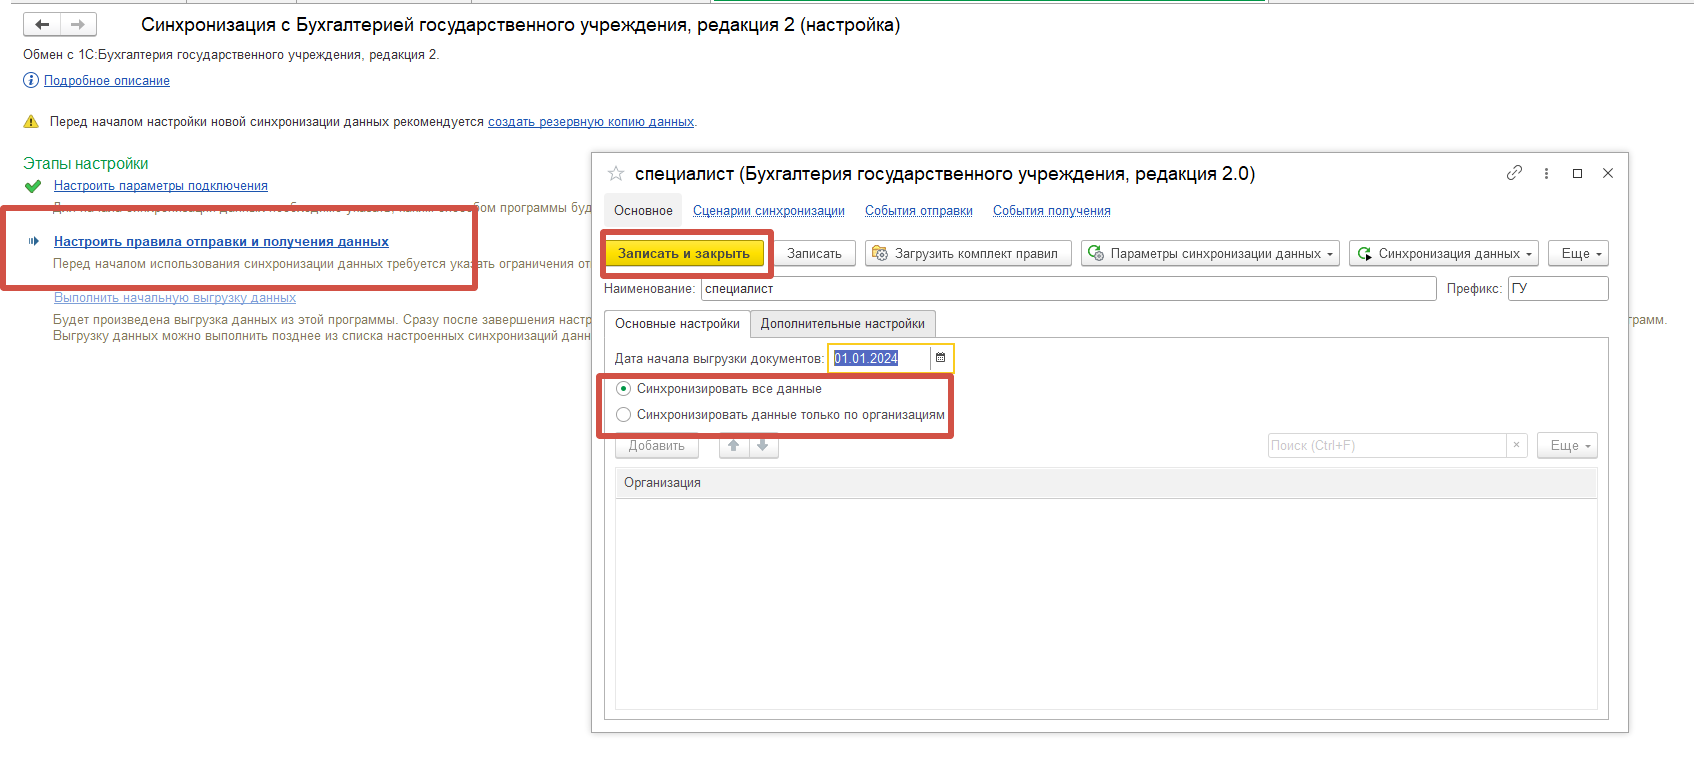Maximize the специалист dialog window
Image resolution: width=1694 pixels, height=774 pixels.
coord(1577,173)
